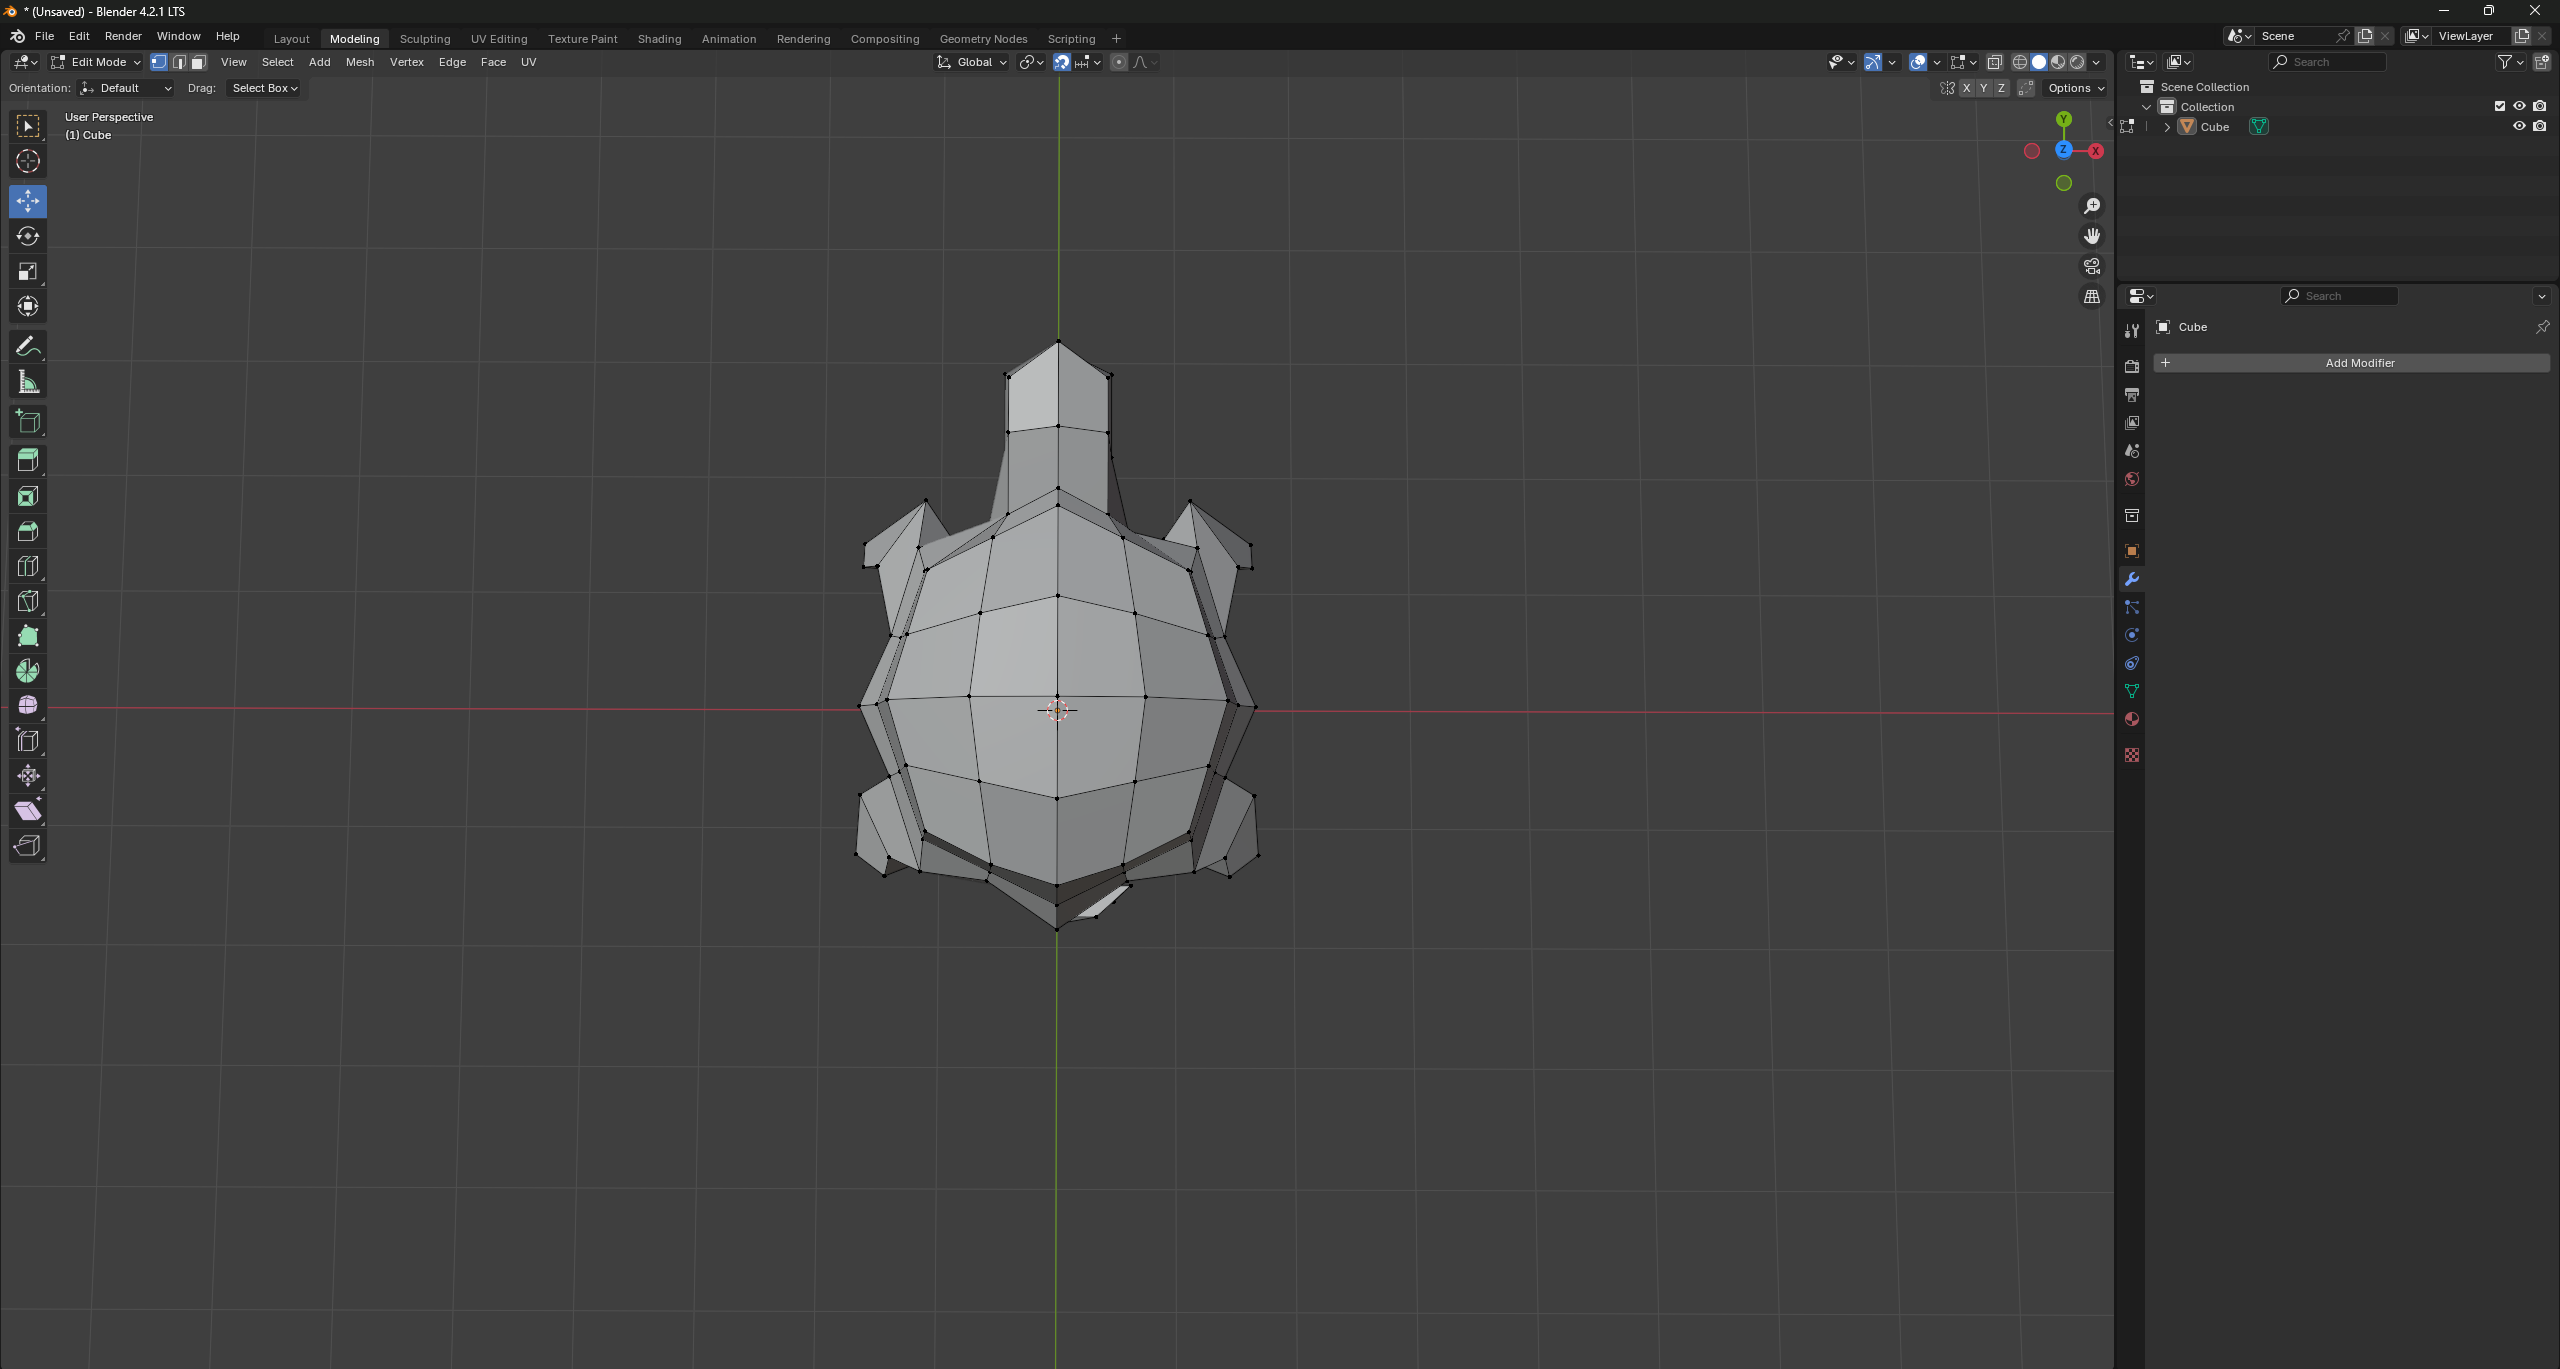Select the Bevel tool
2560x1369 pixels.
click(28, 532)
